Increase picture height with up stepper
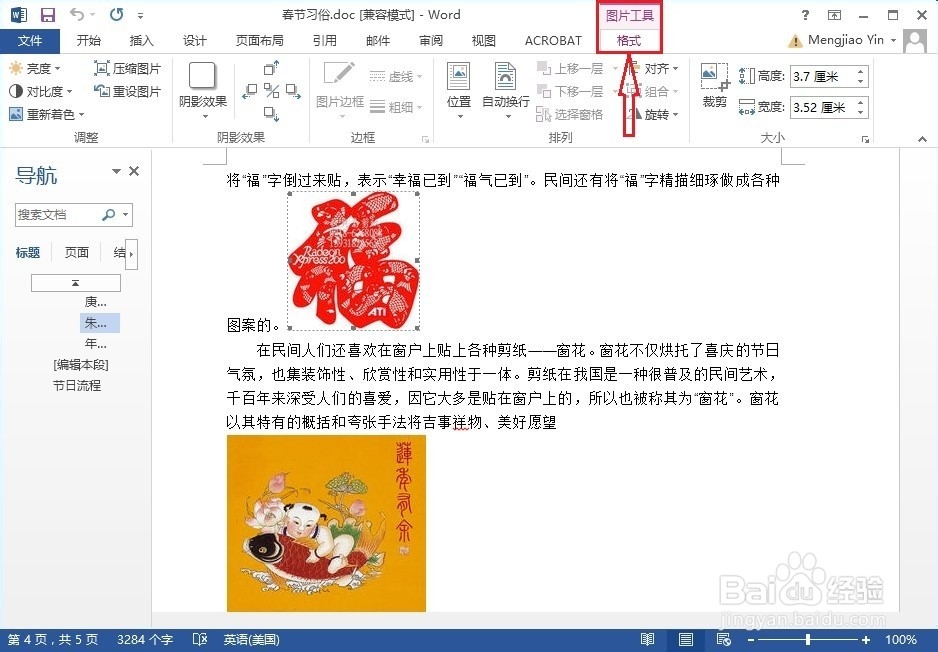Image resolution: width=938 pixels, height=652 pixels. [x=861, y=72]
